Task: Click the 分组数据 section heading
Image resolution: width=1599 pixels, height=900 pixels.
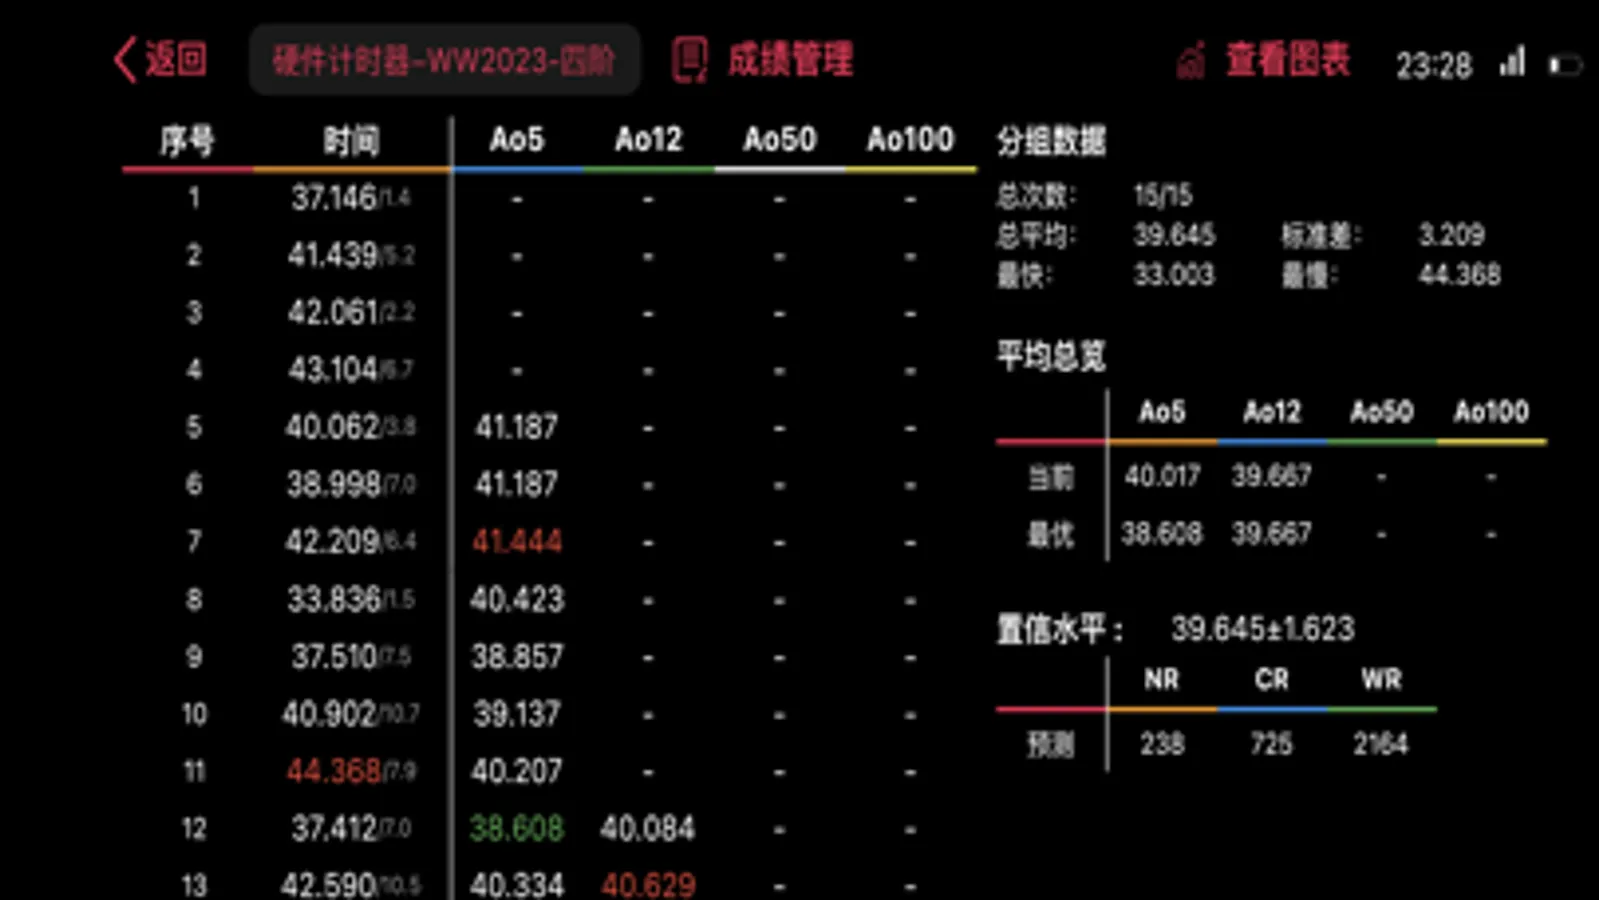Action: pyautogui.click(x=1051, y=141)
